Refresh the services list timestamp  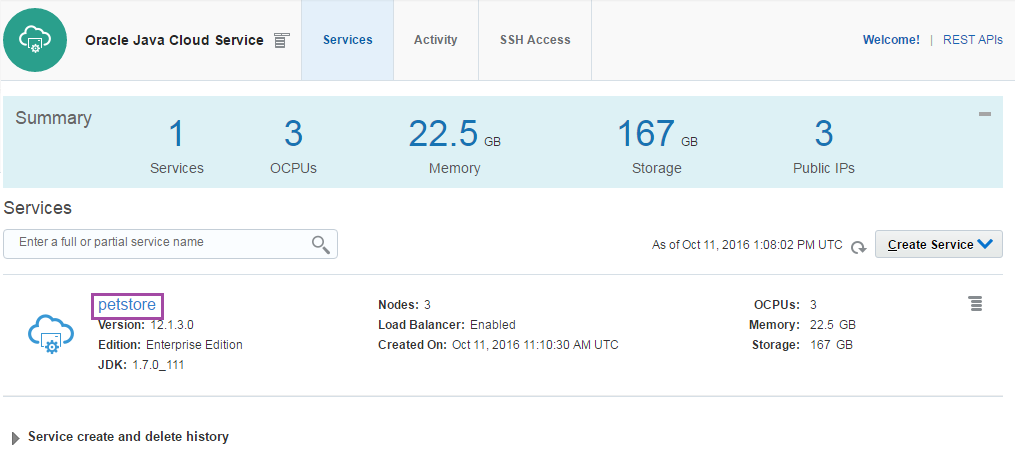pyautogui.click(x=858, y=247)
